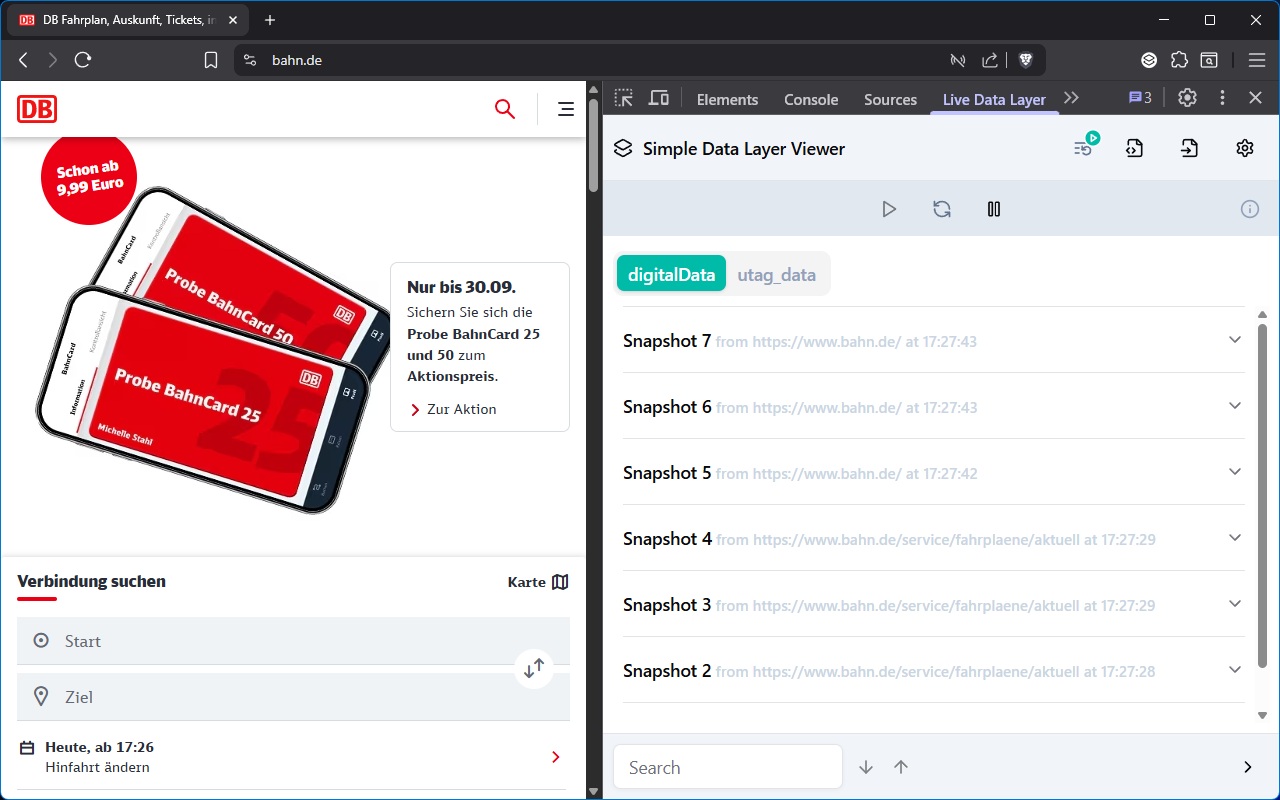
Task: Open the data layer history icon
Action: (x=1083, y=147)
